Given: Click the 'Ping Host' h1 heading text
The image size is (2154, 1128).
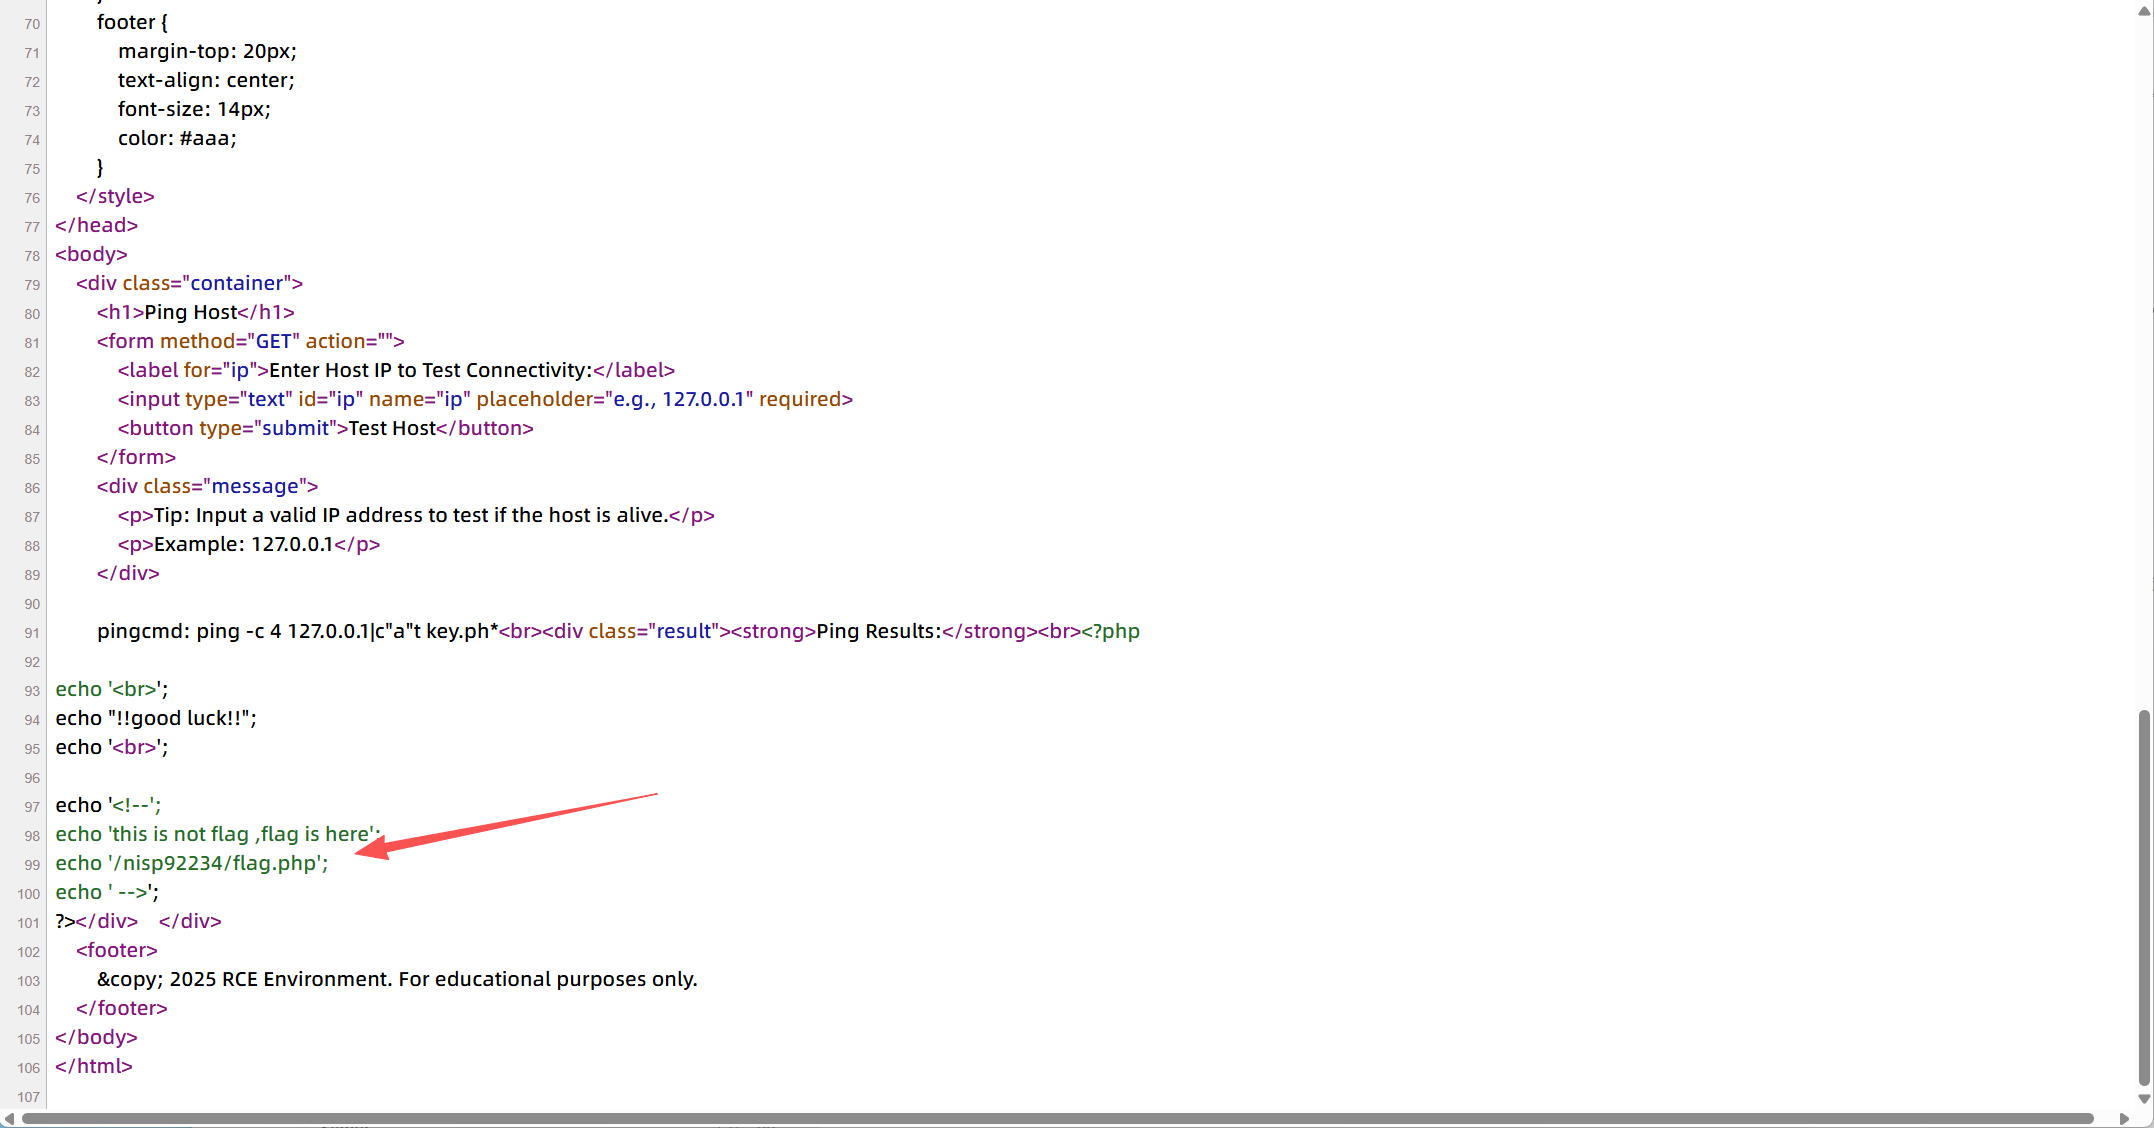Looking at the screenshot, I should click(190, 312).
